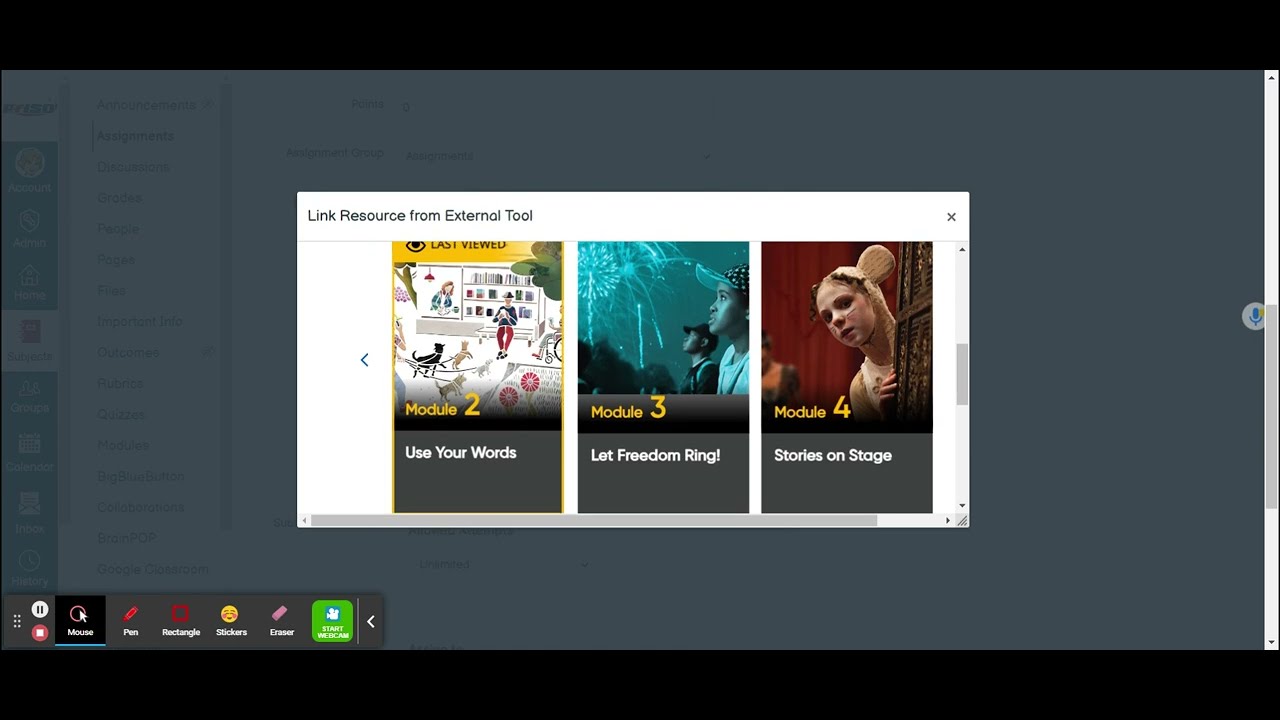Click the dialog's corner resize grip
The image size is (1280, 720).
[x=962, y=520]
